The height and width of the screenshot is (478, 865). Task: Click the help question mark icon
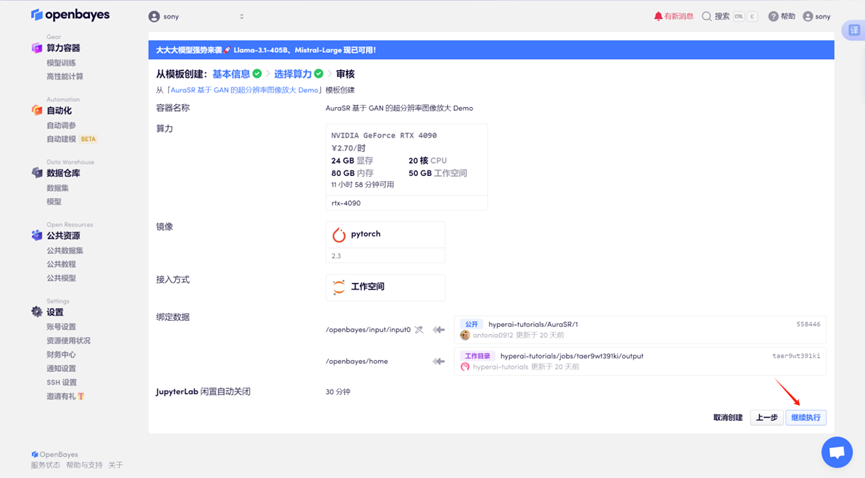coord(773,17)
